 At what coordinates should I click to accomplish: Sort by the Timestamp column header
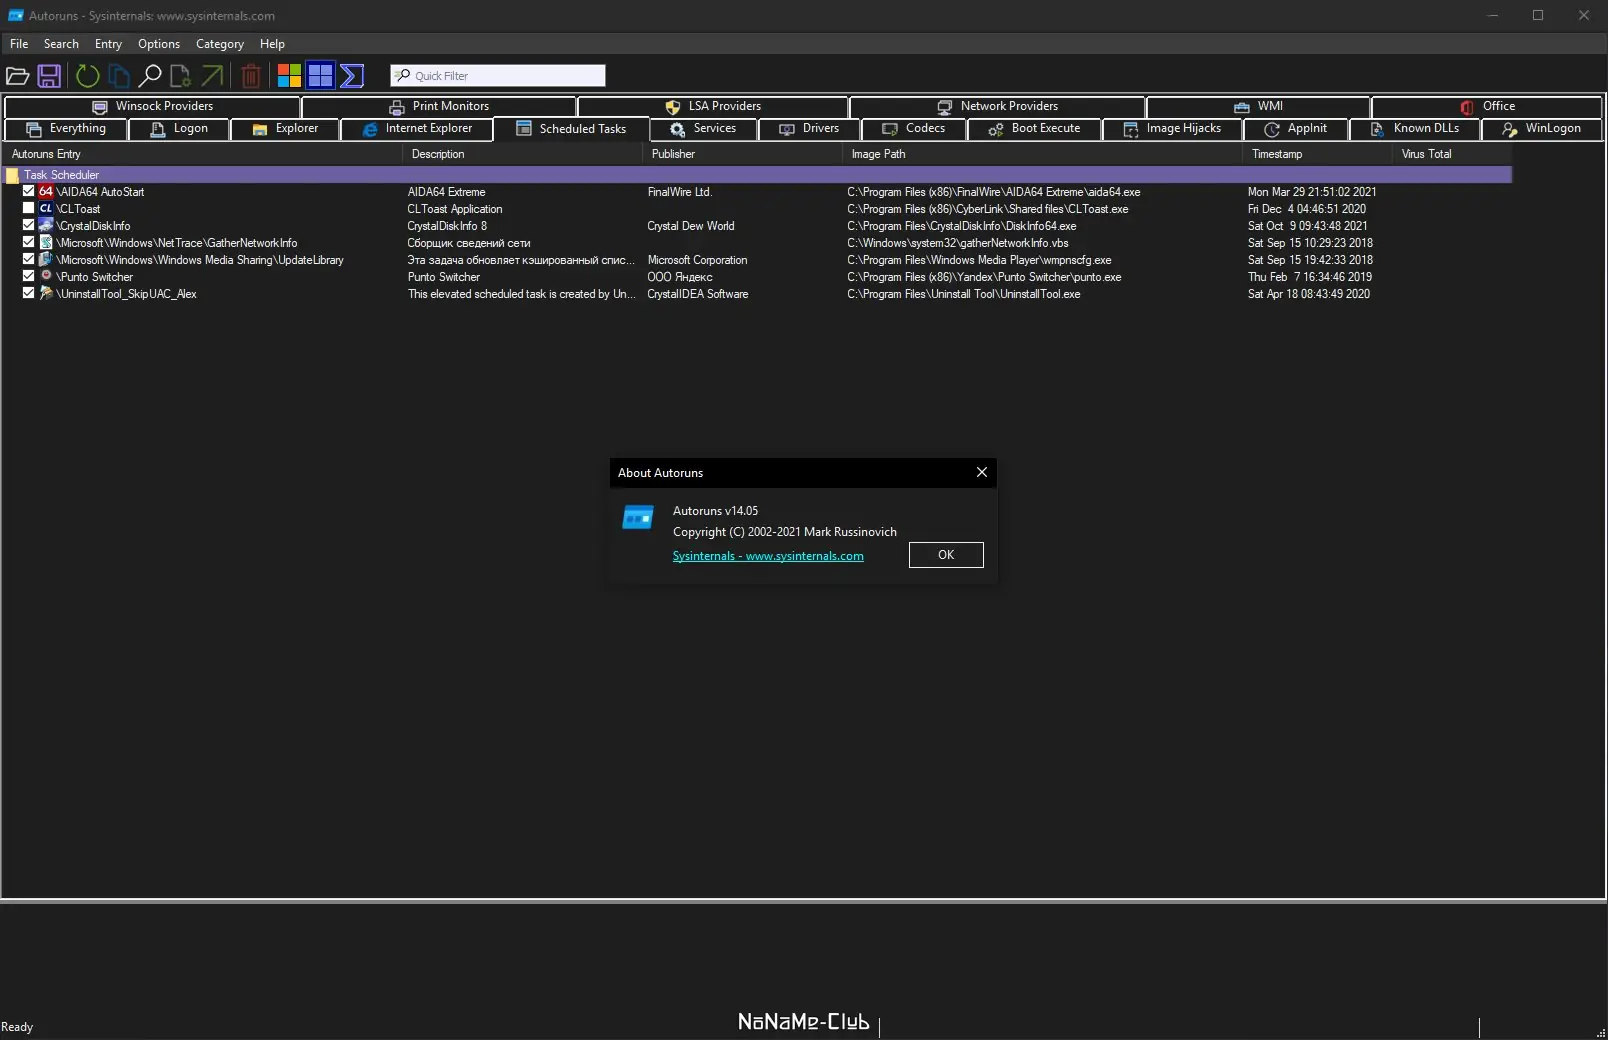tap(1317, 154)
